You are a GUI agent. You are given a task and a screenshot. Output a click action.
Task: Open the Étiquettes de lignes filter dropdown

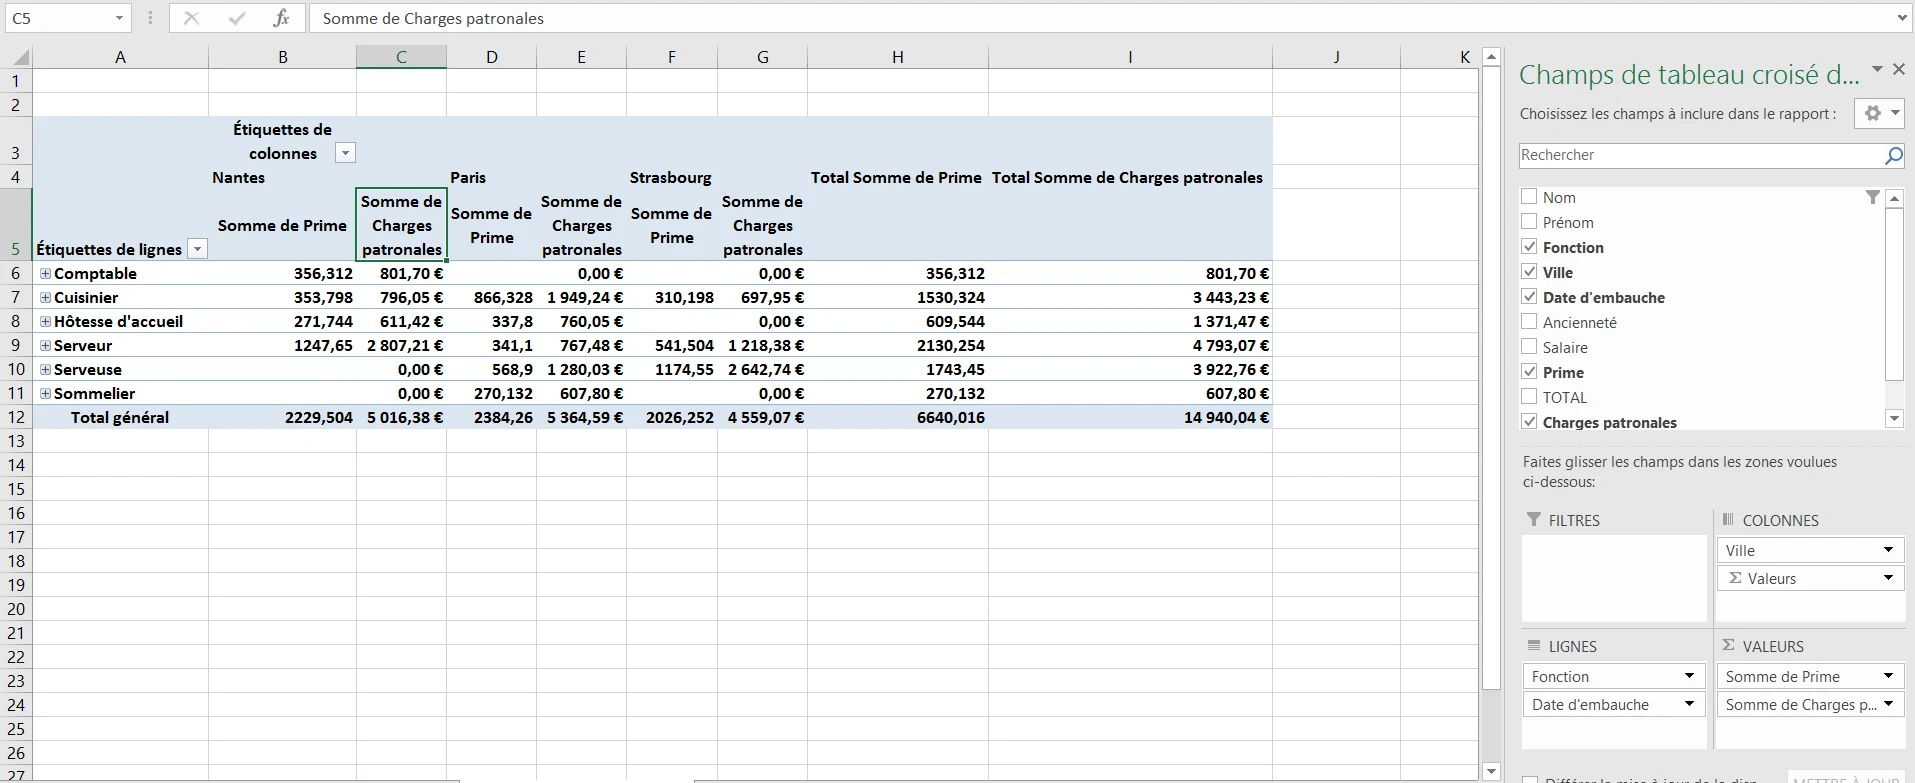[198, 249]
